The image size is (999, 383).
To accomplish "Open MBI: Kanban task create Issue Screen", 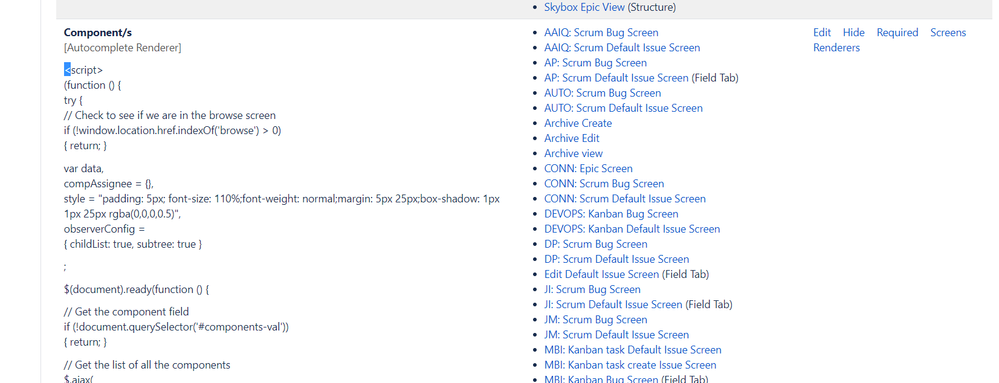I will point(630,365).
